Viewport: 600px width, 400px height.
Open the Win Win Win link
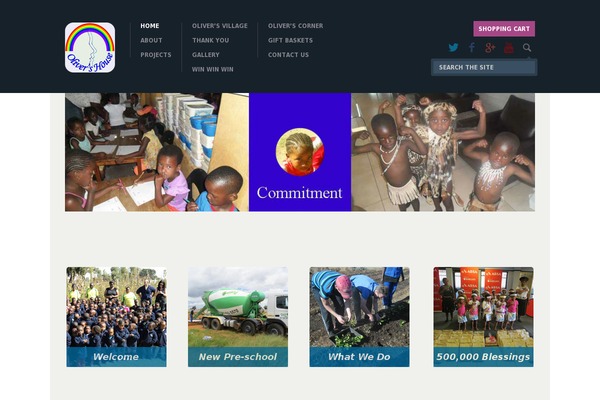[x=213, y=69]
